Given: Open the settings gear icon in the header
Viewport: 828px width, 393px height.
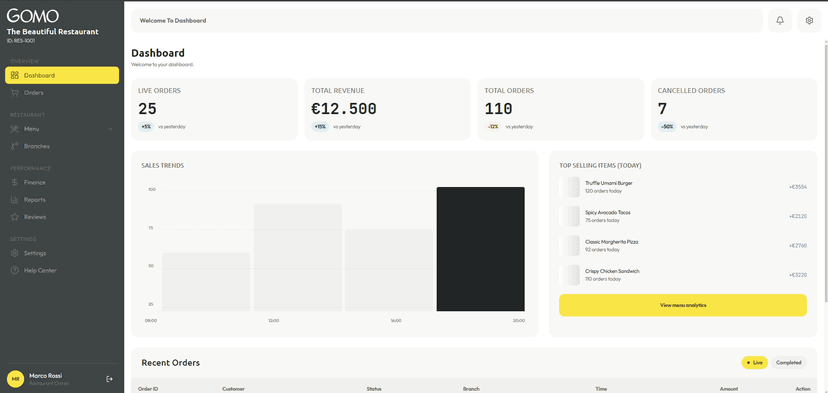Looking at the screenshot, I should [809, 21].
